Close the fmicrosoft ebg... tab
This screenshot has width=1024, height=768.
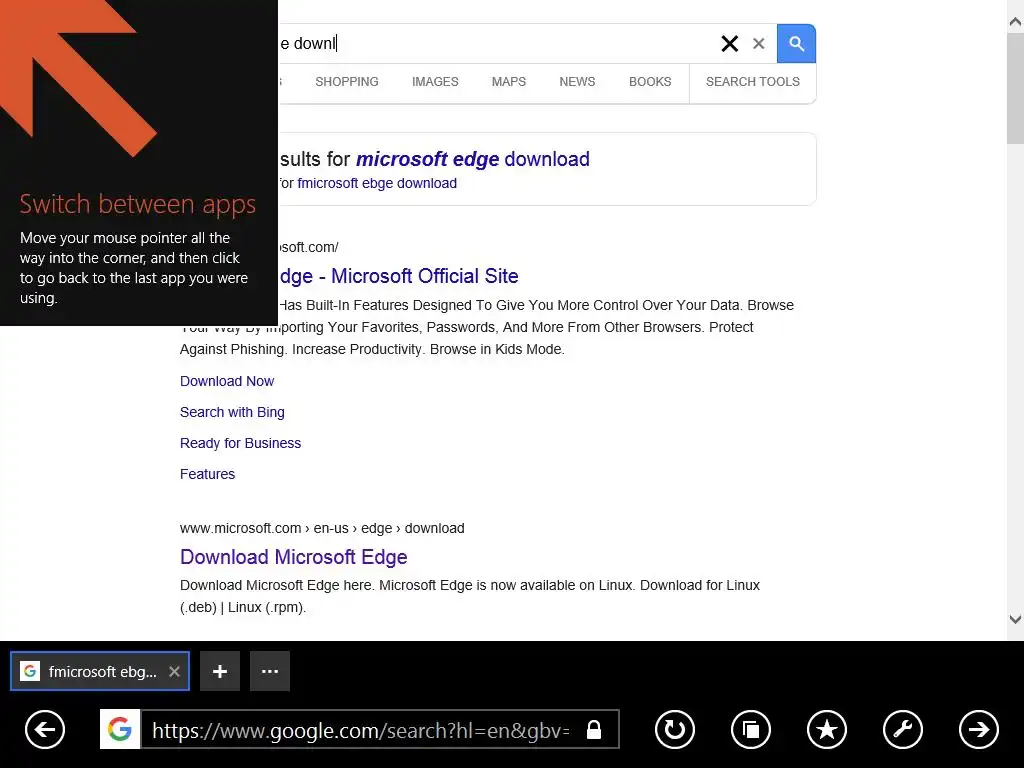pyautogui.click(x=174, y=671)
